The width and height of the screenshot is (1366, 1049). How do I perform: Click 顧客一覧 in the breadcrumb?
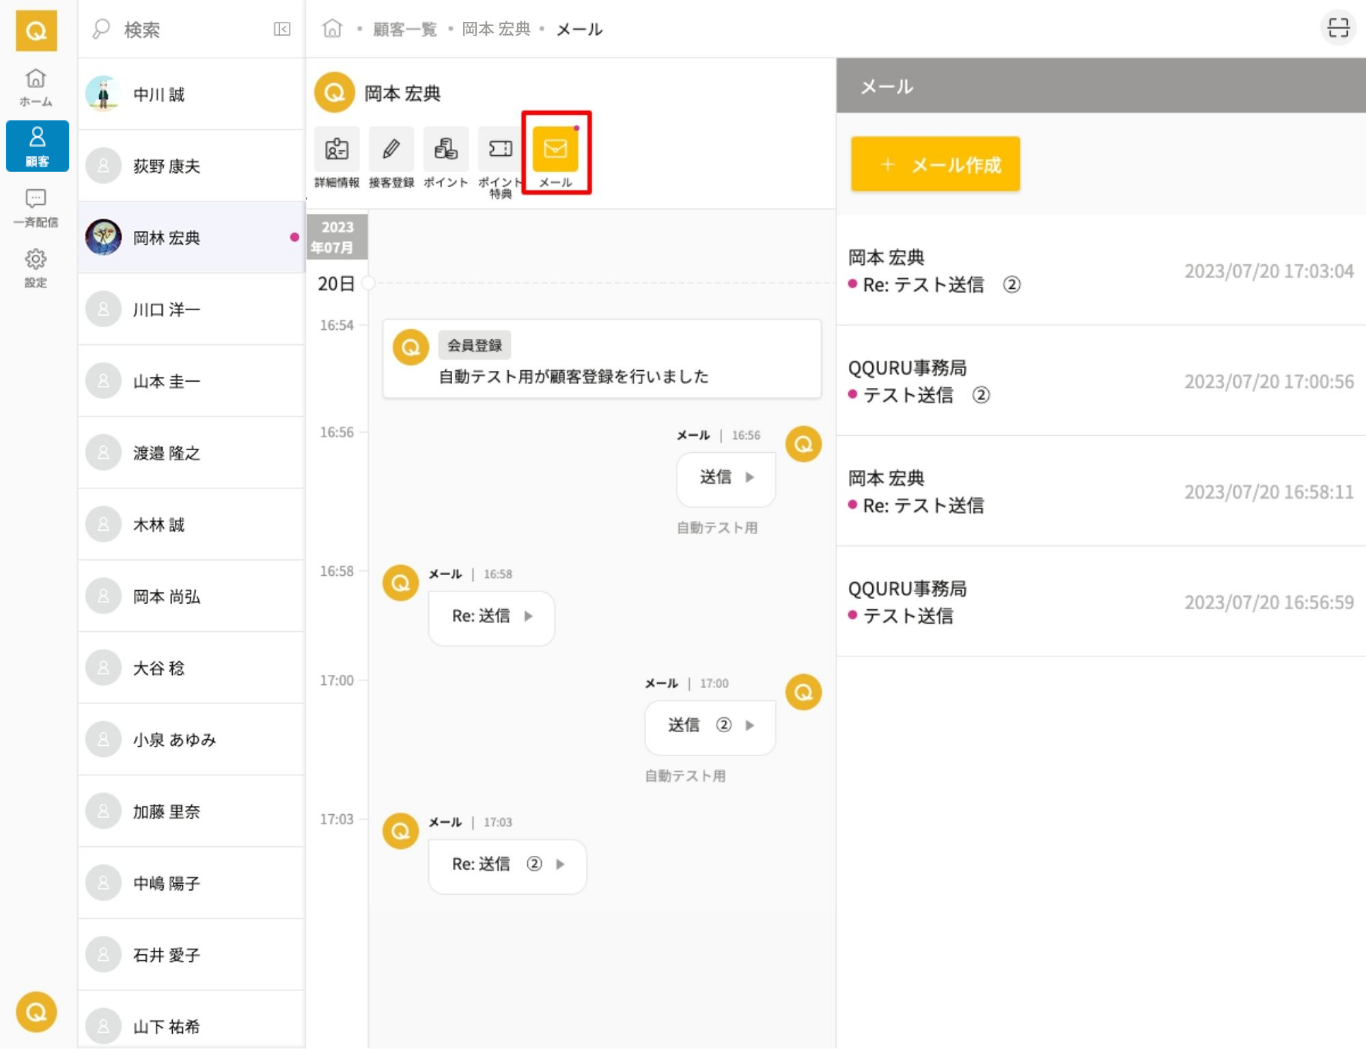[x=404, y=29]
